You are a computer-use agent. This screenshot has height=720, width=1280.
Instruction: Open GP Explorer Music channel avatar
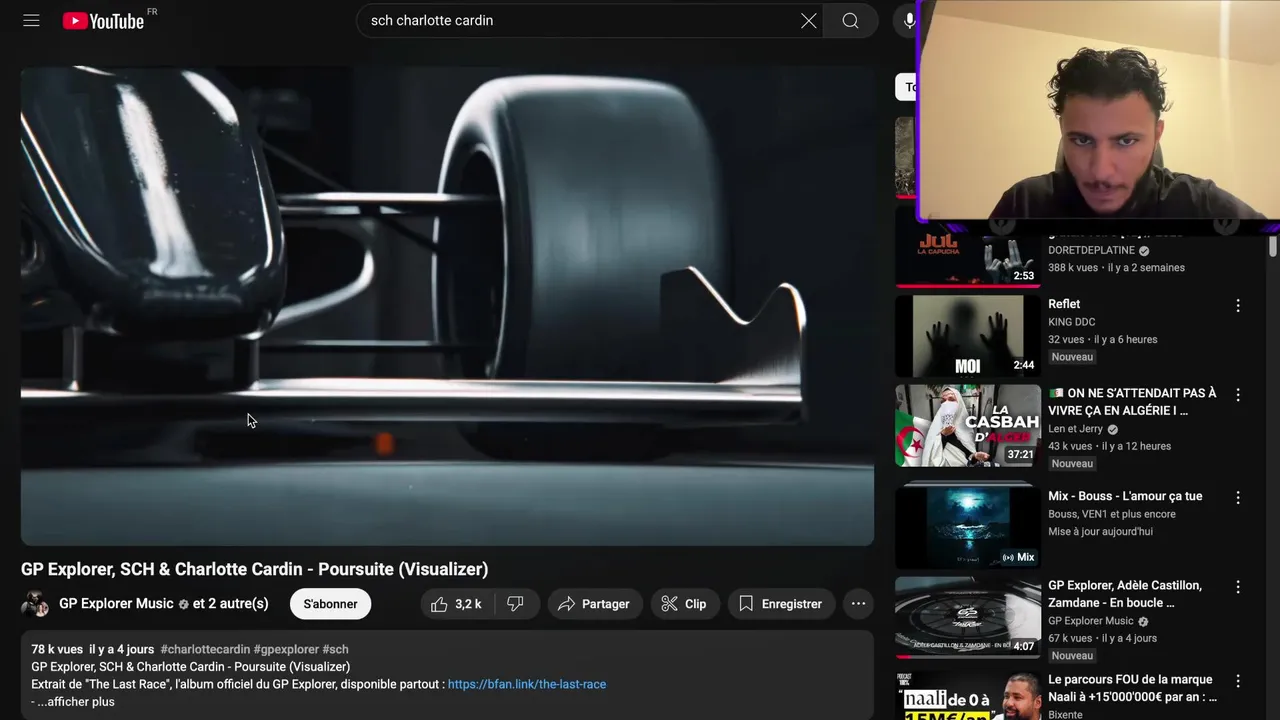pyautogui.click(x=35, y=604)
